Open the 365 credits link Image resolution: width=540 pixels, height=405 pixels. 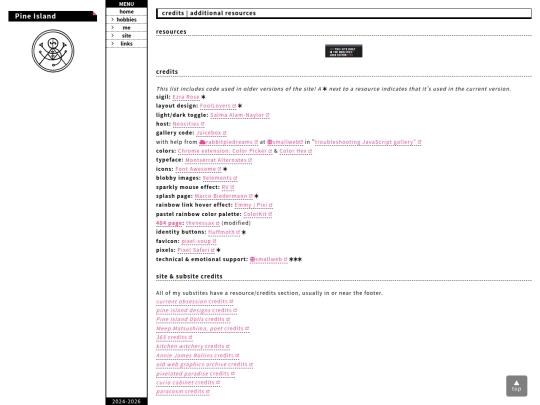pyautogui.click(x=174, y=338)
